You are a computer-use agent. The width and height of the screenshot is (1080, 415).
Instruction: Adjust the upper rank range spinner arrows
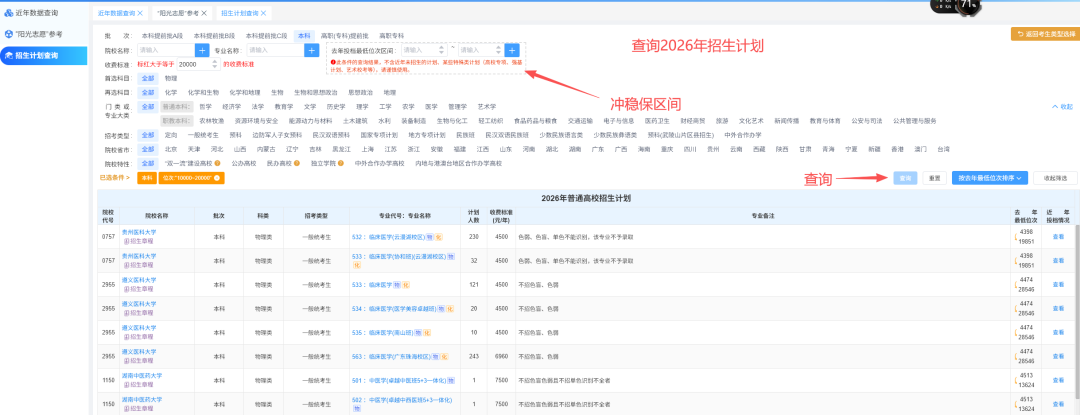click(x=498, y=50)
